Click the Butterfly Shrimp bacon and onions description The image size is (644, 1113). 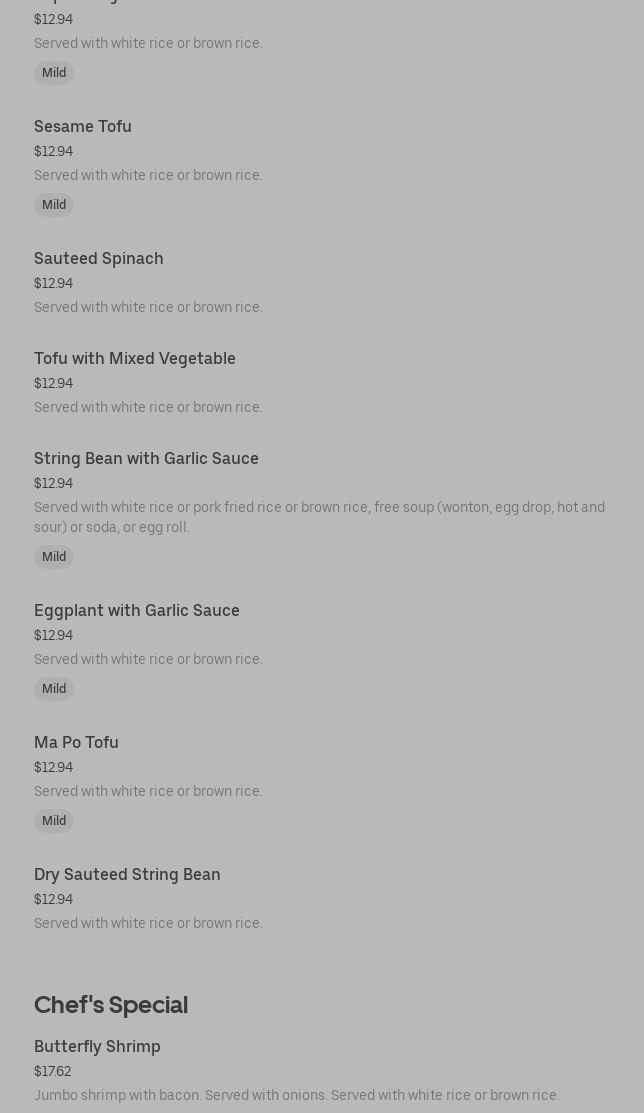pos(297,1096)
